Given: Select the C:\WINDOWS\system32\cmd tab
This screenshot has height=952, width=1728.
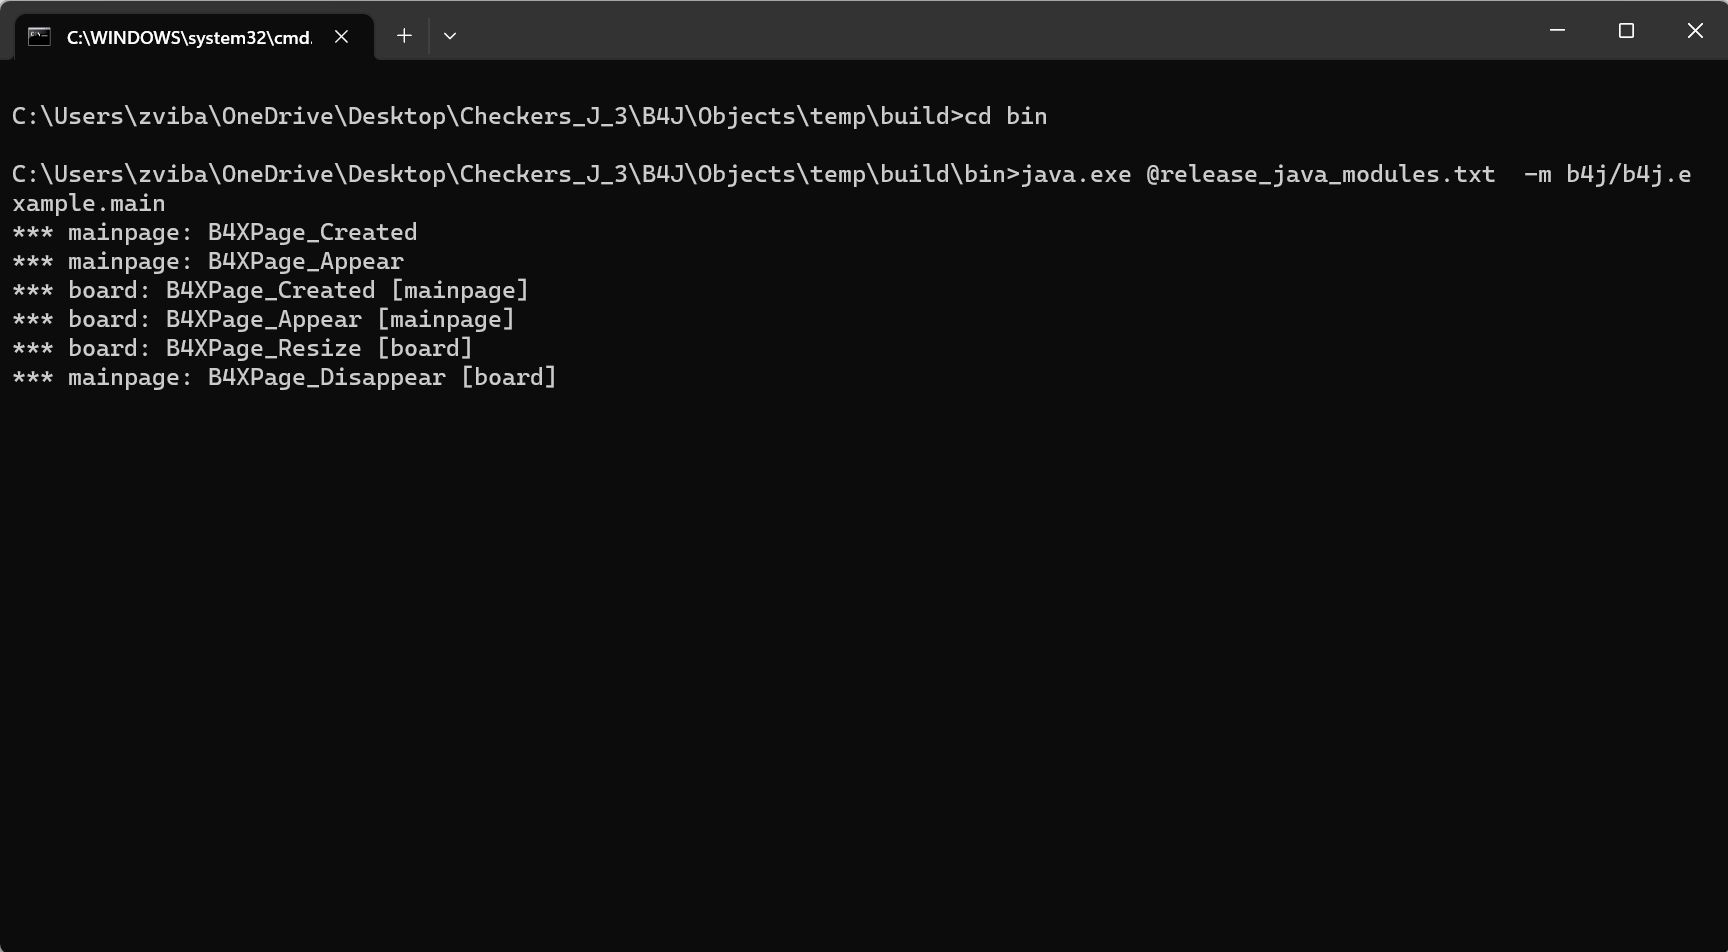Looking at the screenshot, I should click(x=188, y=37).
